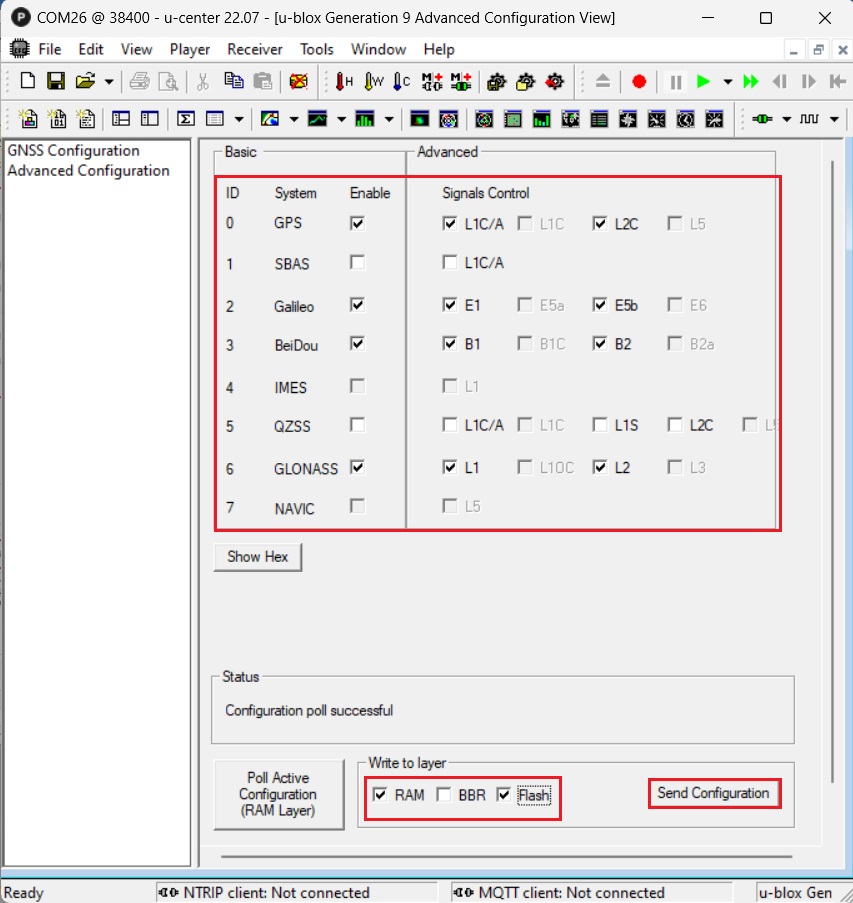Click the Cold start 'C' icon

[402, 82]
